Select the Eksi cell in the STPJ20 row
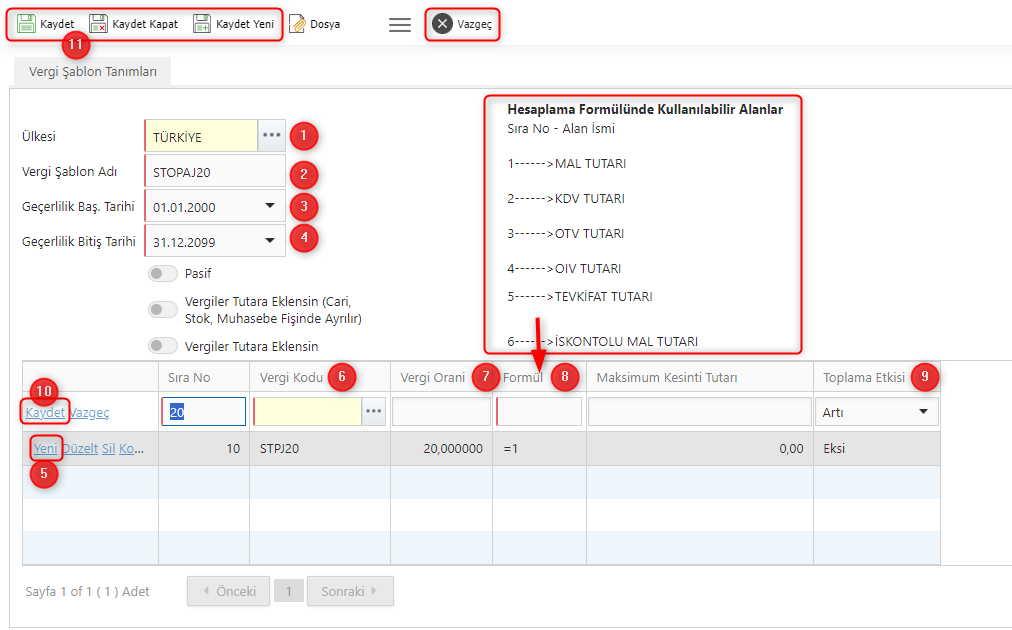The height and width of the screenshot is (630, 1012). pyautogui.click(x=876, y=449)
